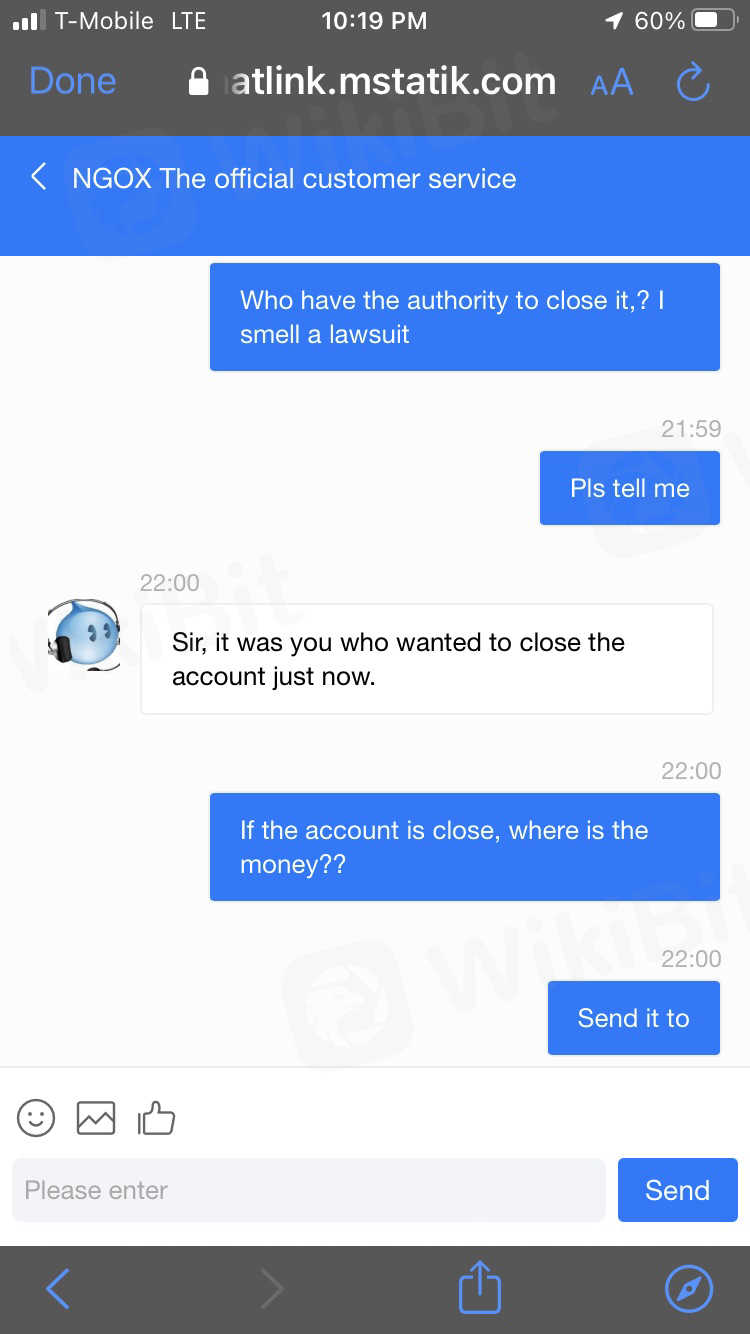Tap the thumbs up icon
This screenshot has height=1334, width=750.
point(156,1118)
